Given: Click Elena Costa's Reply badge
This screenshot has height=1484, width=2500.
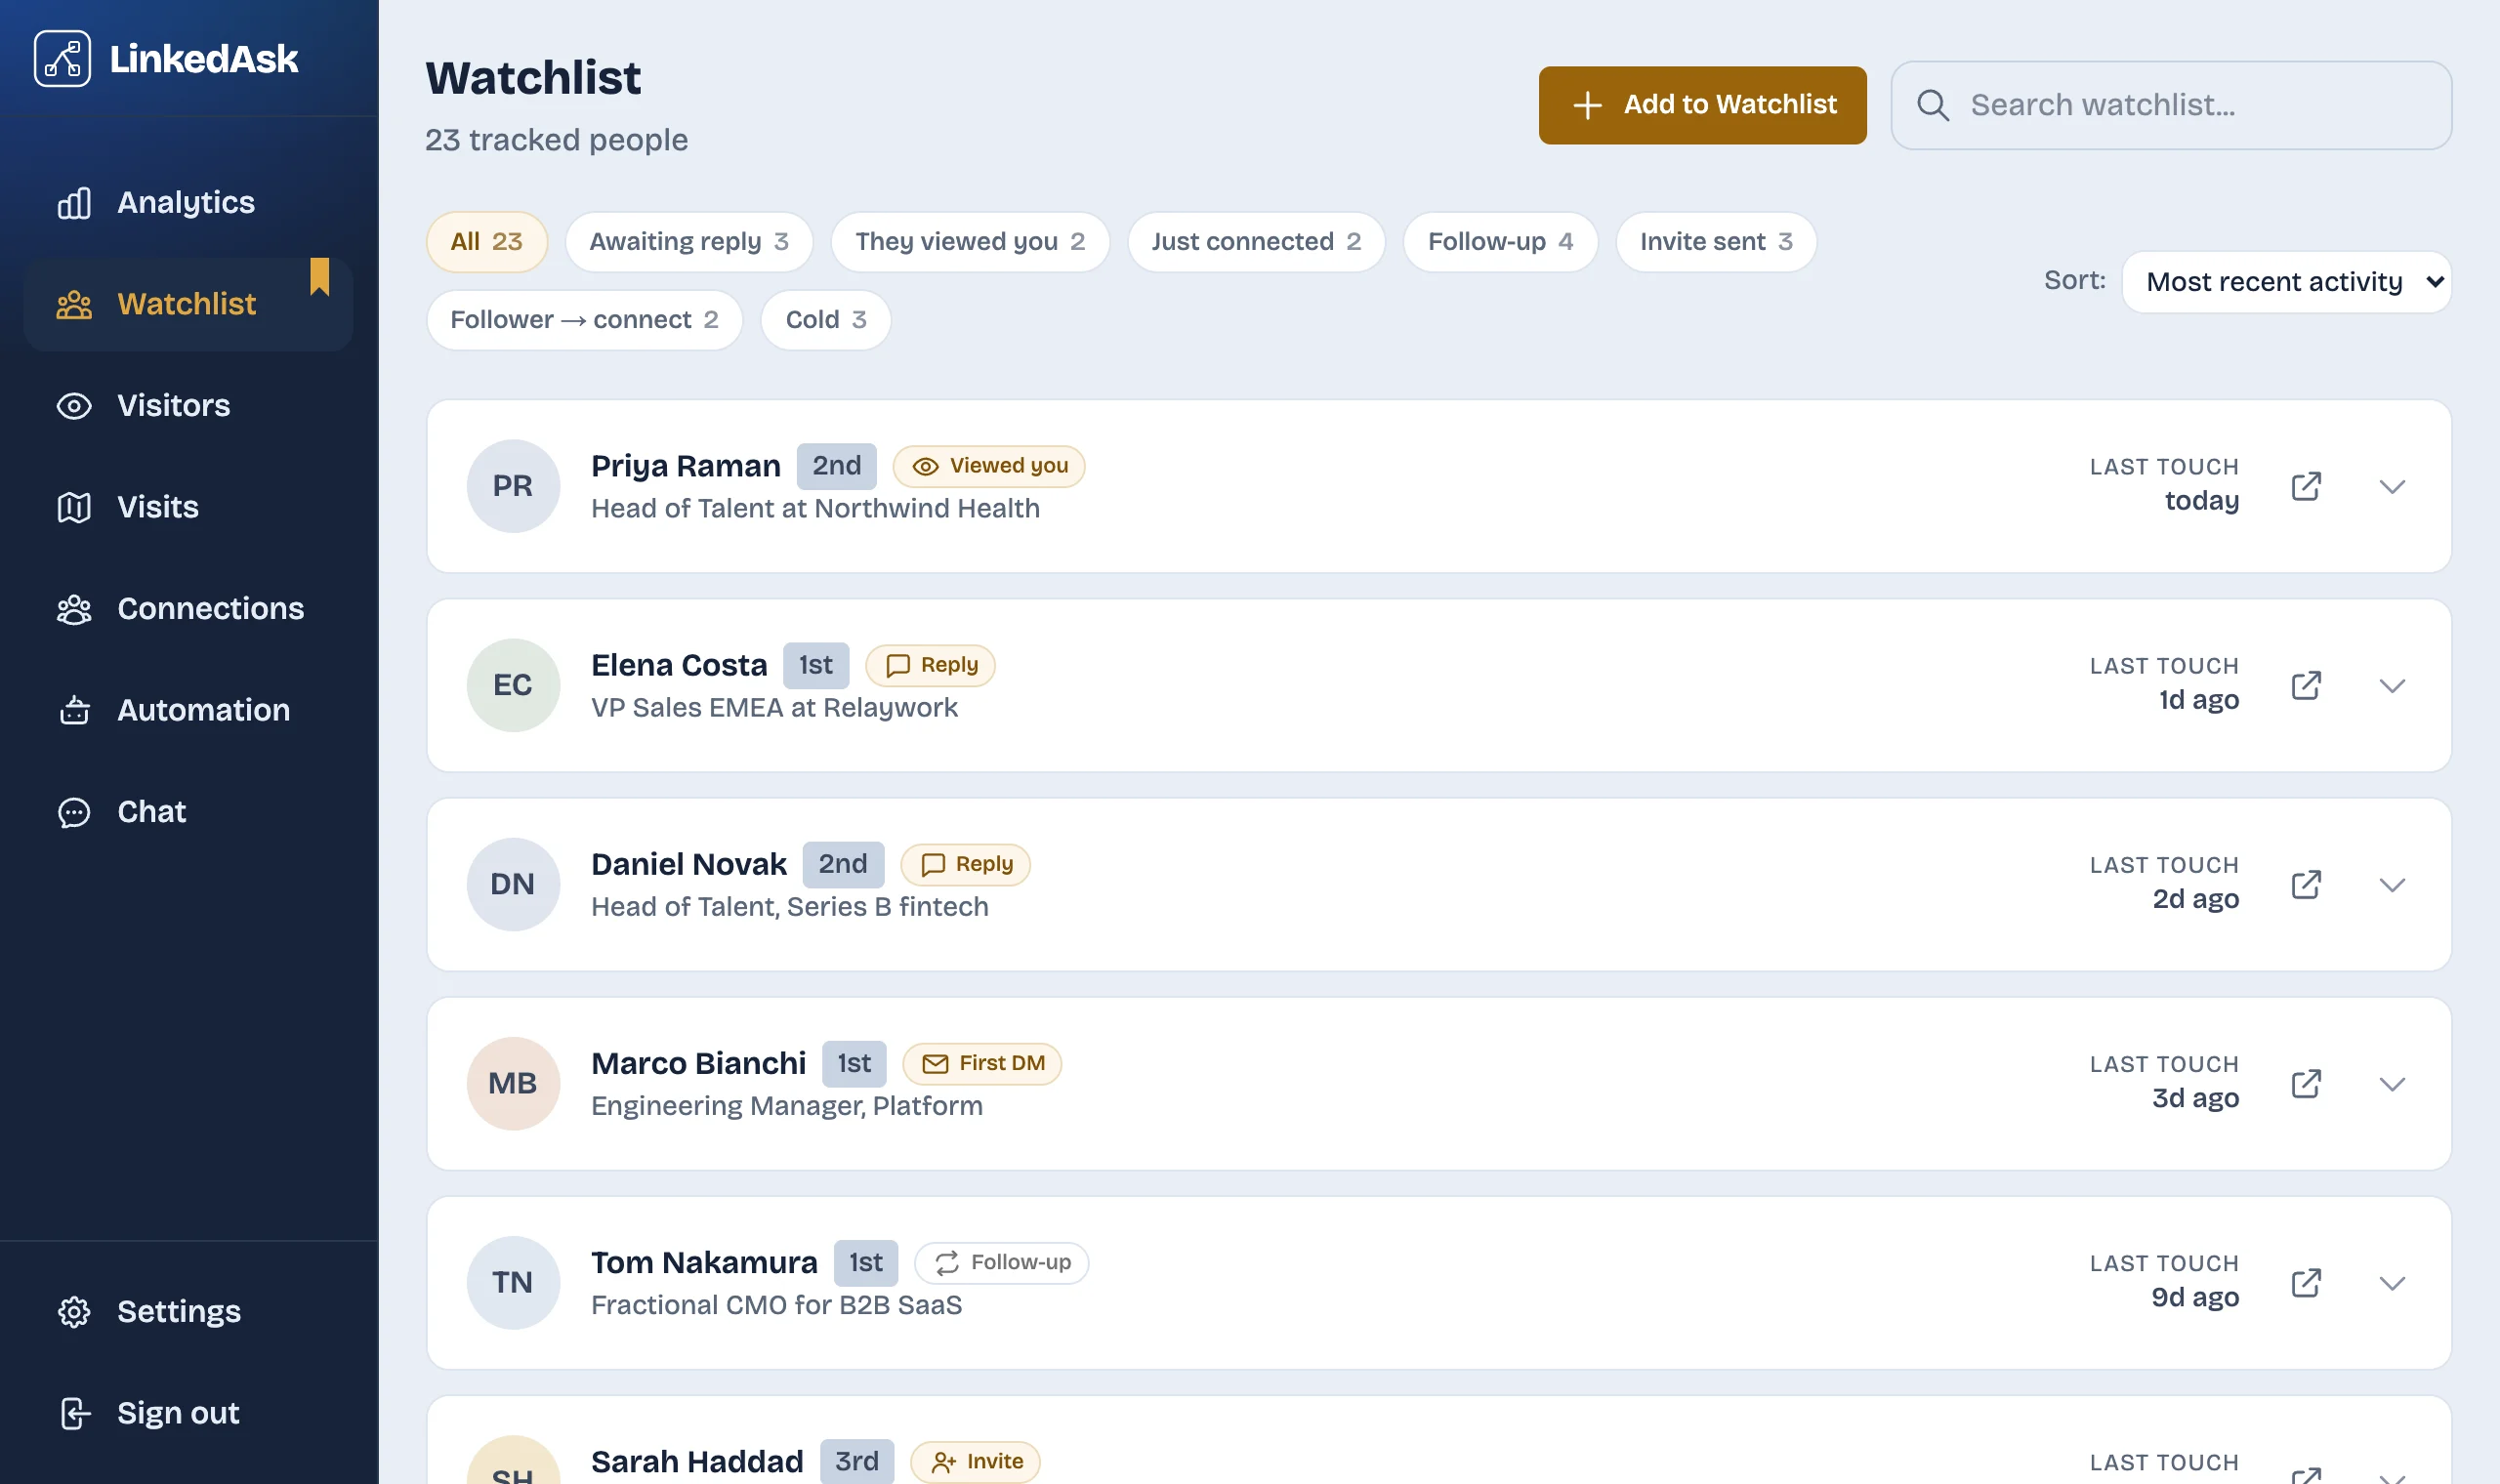Looking at the screenshot, I should pos(930,665).
